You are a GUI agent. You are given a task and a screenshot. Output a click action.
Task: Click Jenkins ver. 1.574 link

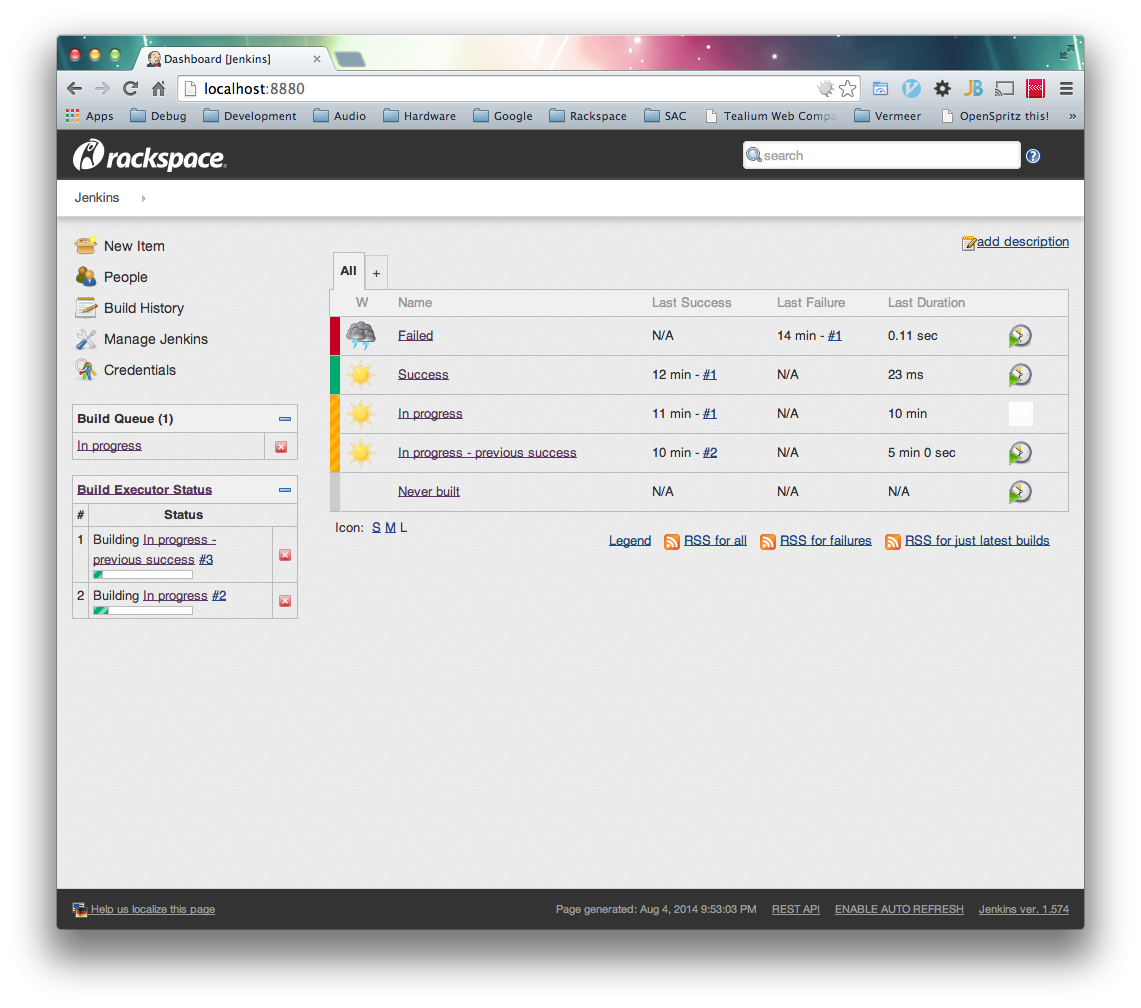tap(1024, 909)
